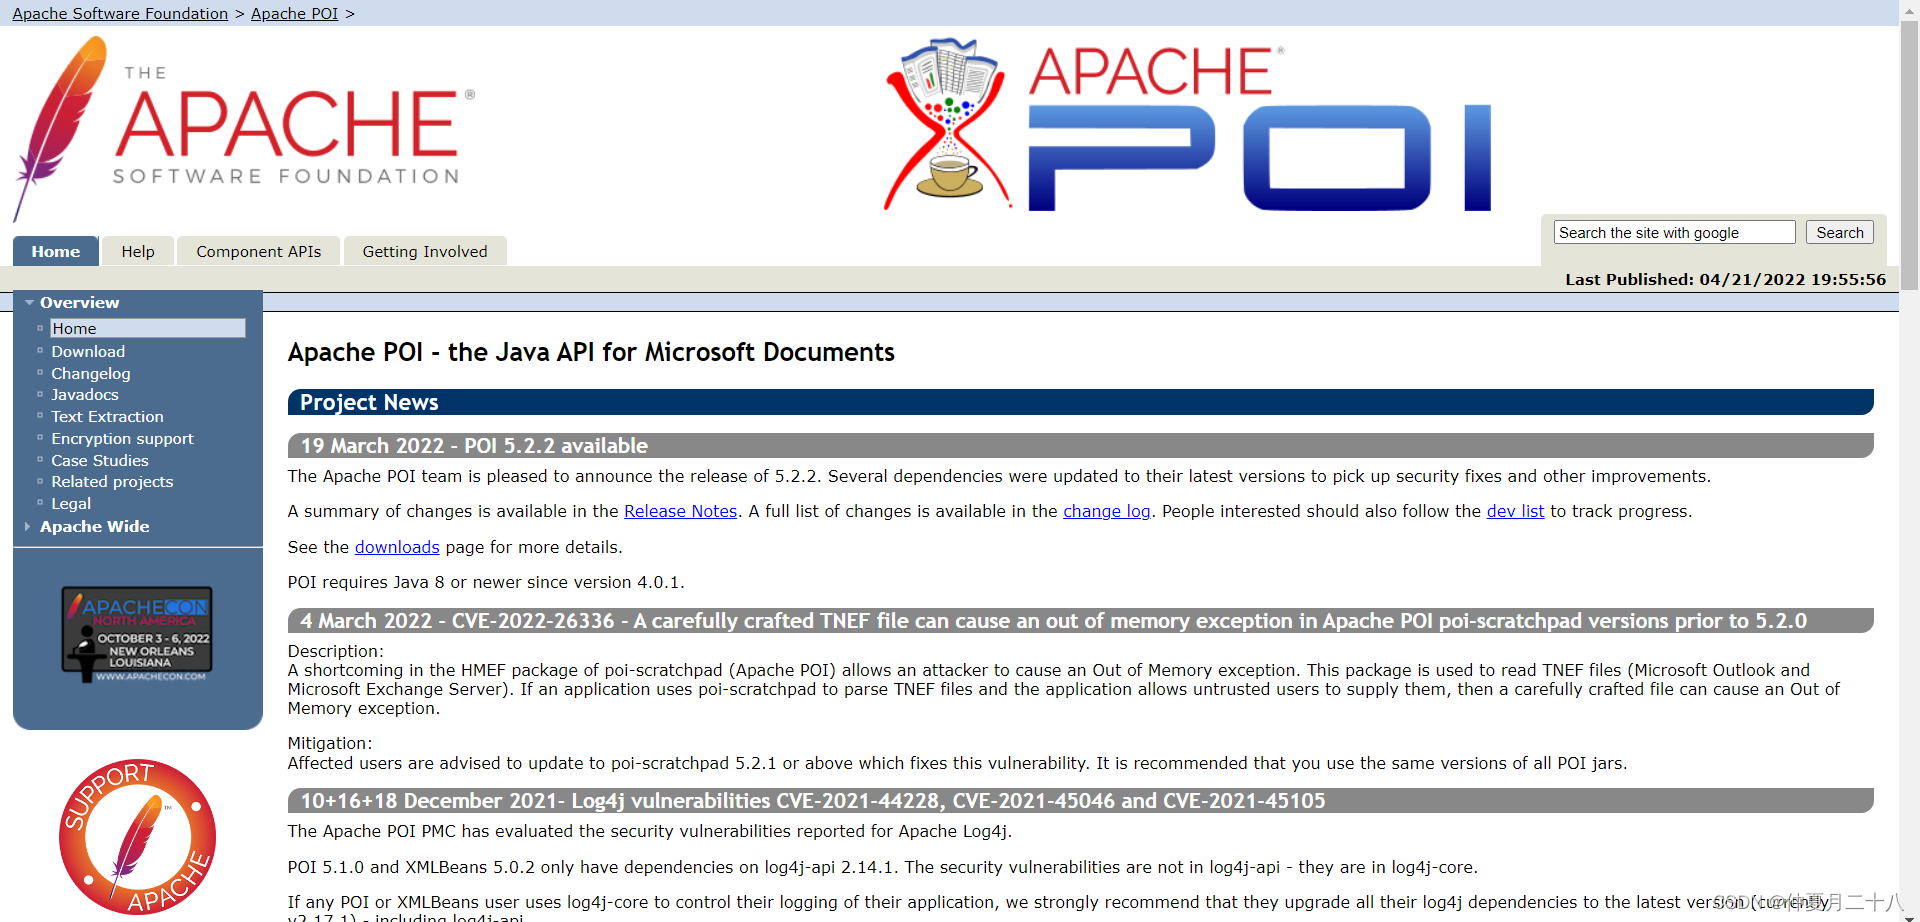
Task: Click the Apache Software Foundation breadcrumb link
Action: (118, 13)
